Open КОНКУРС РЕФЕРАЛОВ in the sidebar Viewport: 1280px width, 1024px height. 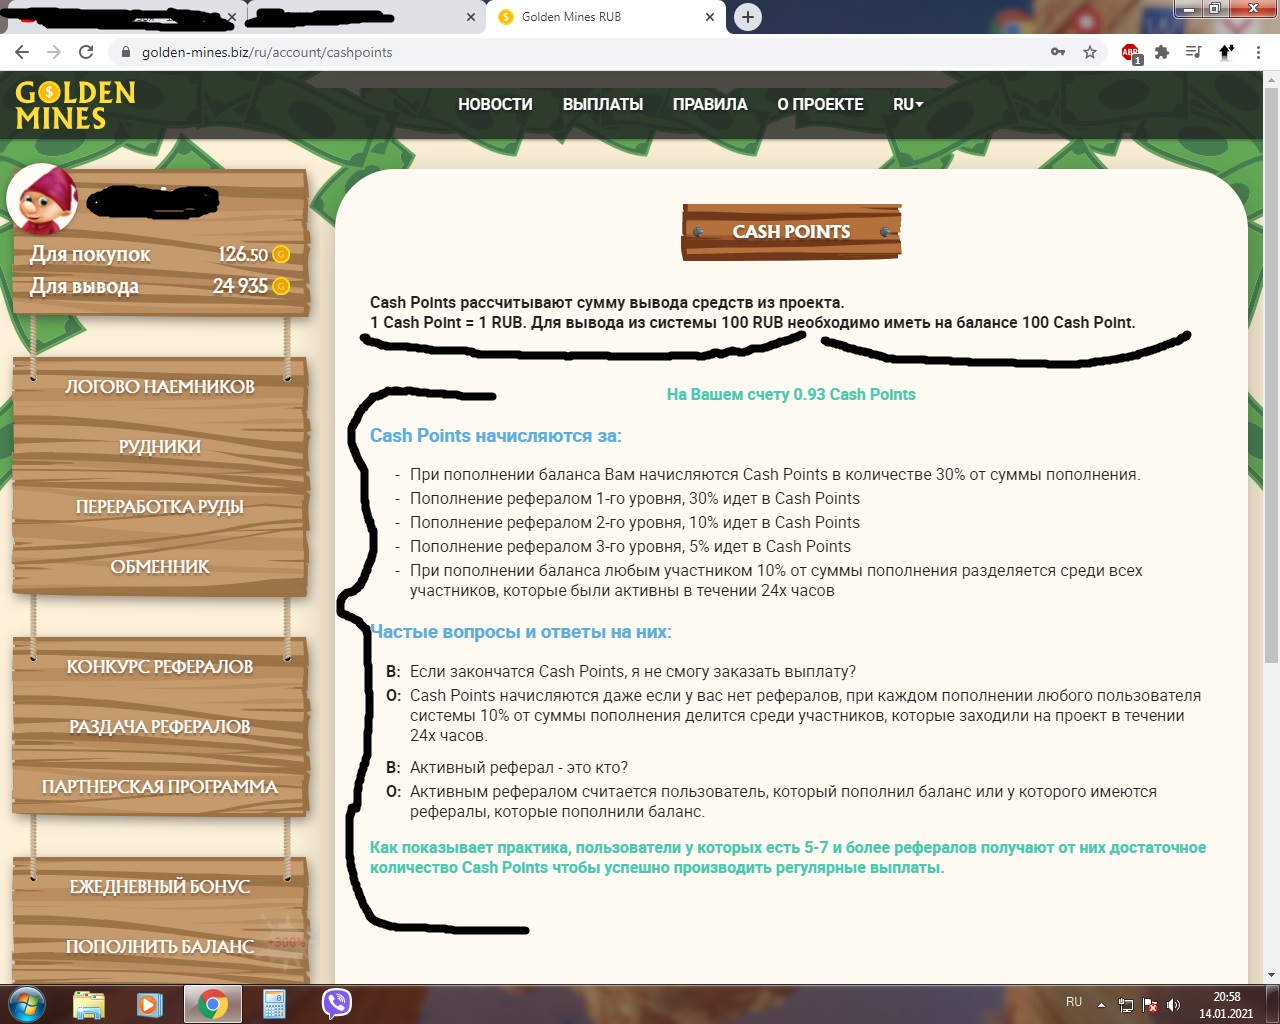160,667
